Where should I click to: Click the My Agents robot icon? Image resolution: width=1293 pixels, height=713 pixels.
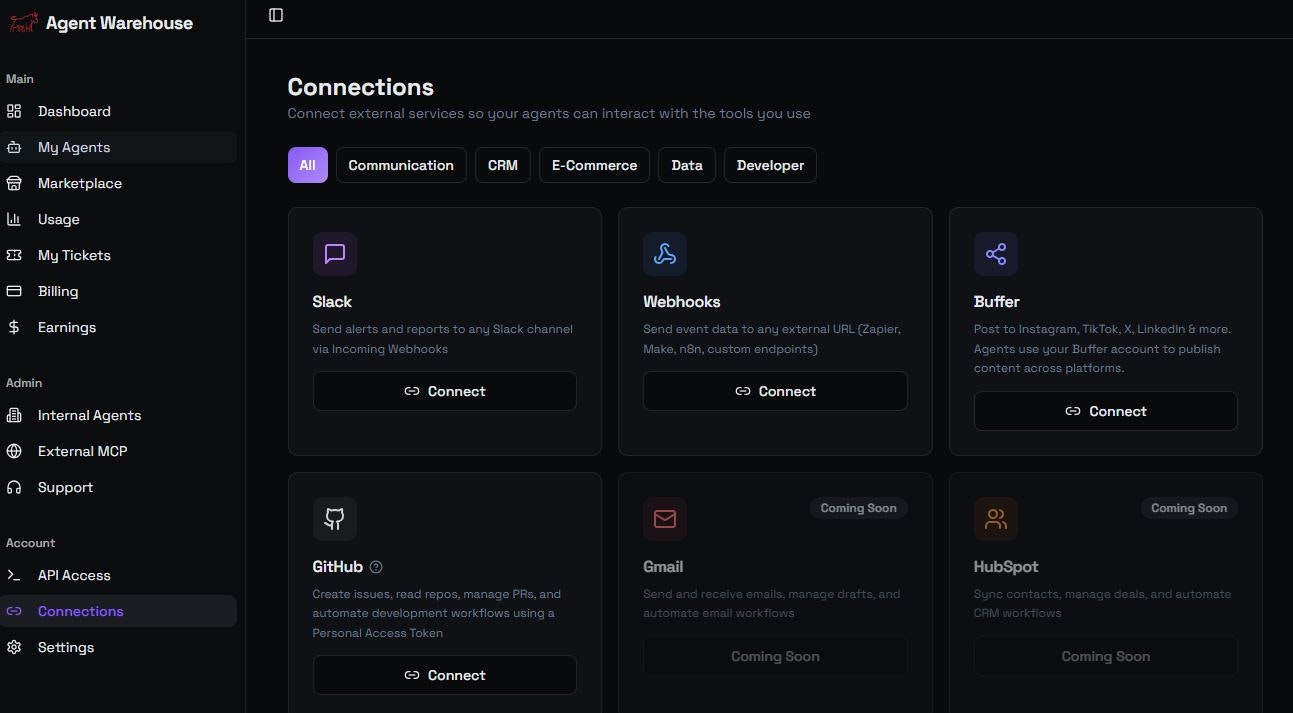point(14,147)
